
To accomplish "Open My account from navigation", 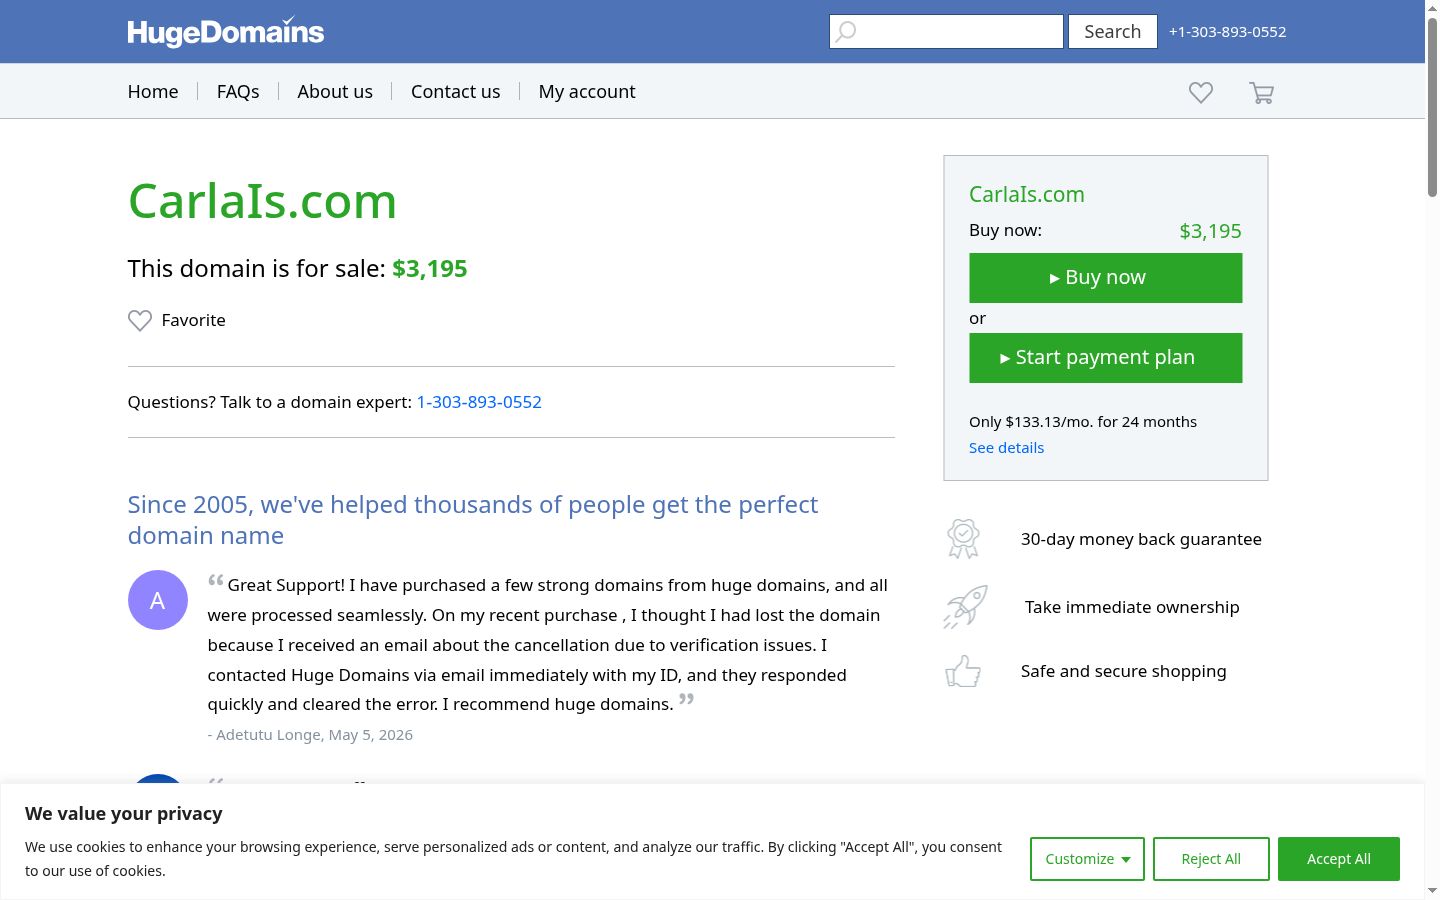I will 587,91.
